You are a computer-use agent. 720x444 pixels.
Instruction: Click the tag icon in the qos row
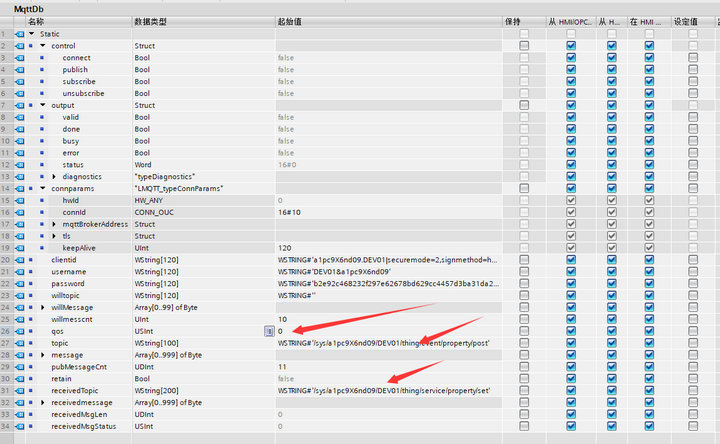(x=20, y=330)
